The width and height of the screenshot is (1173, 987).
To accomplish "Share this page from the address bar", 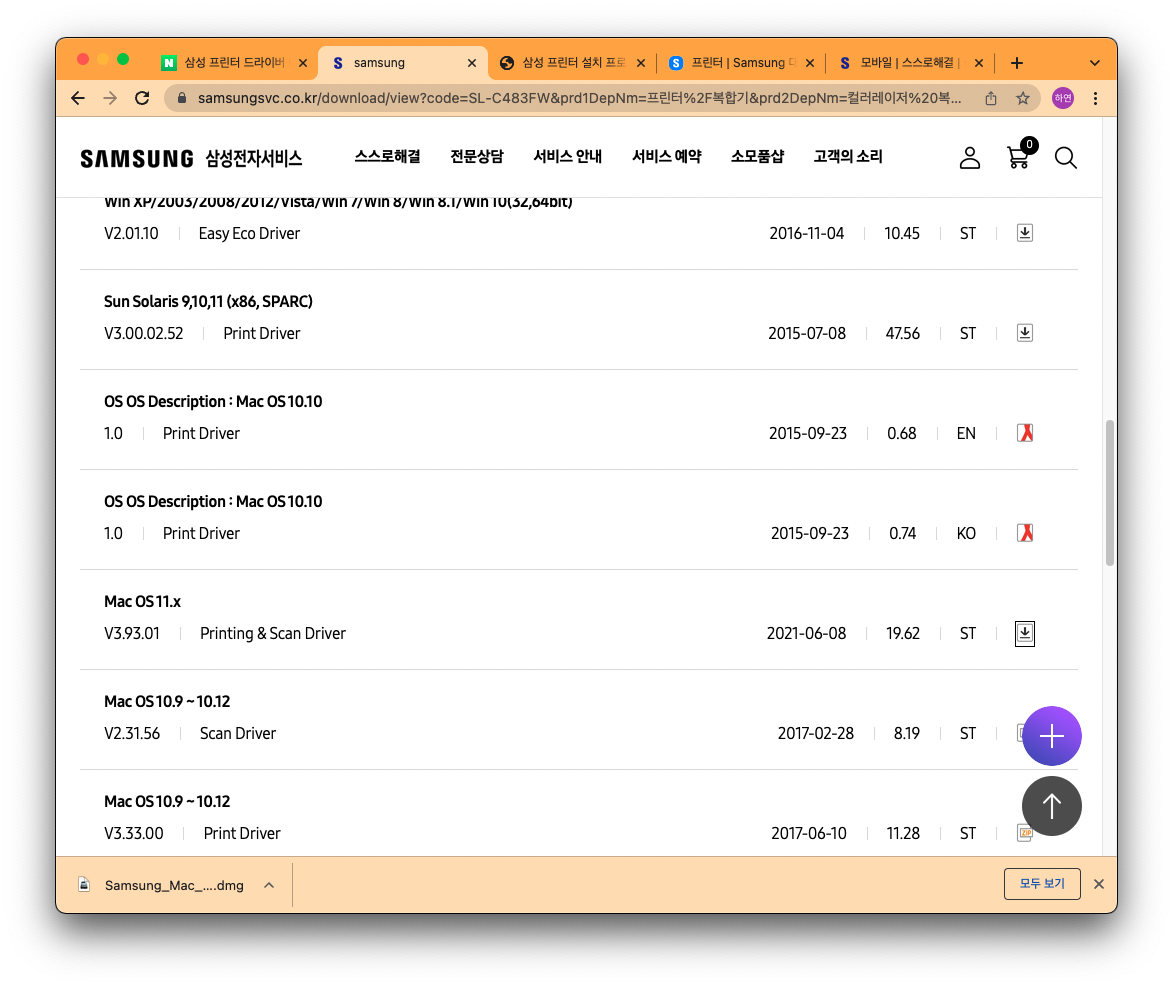I will coord(990,98).
